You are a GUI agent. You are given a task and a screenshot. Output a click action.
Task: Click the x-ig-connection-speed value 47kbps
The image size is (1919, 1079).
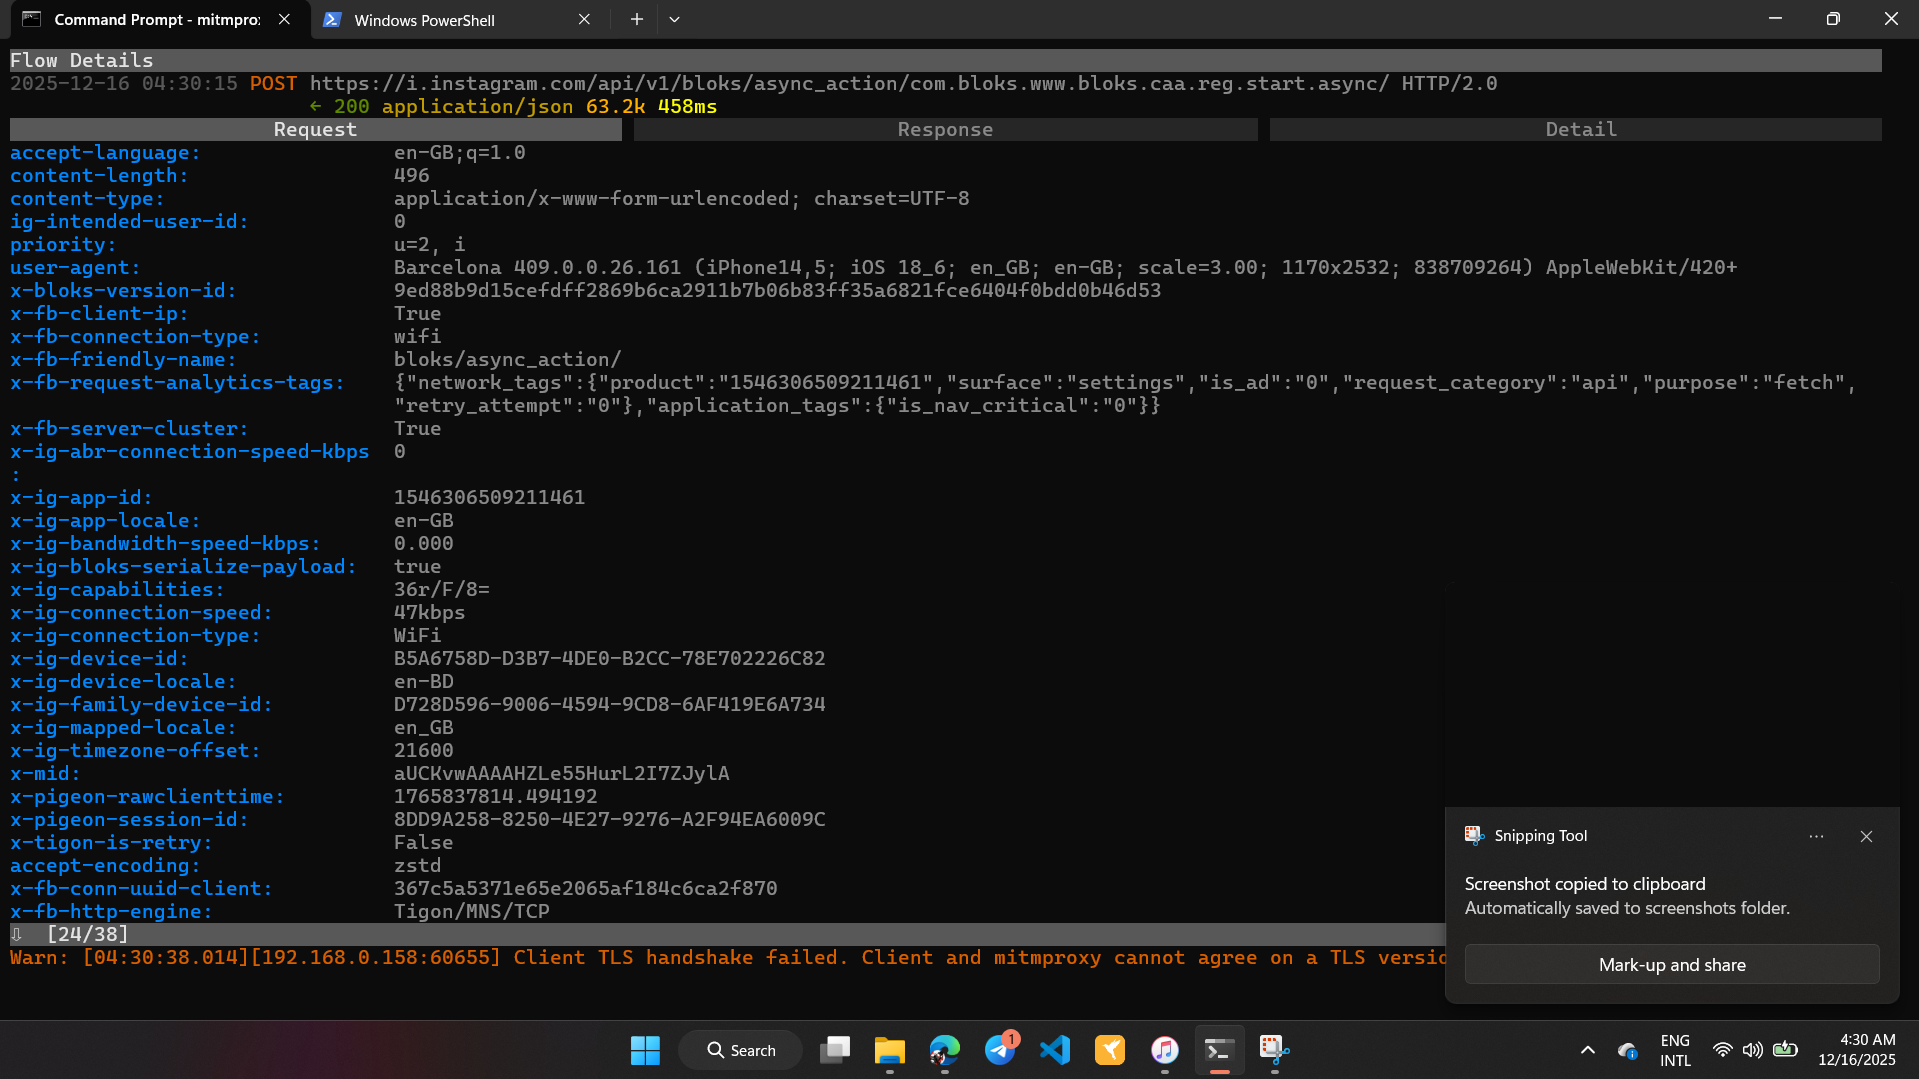click(429, 613)
